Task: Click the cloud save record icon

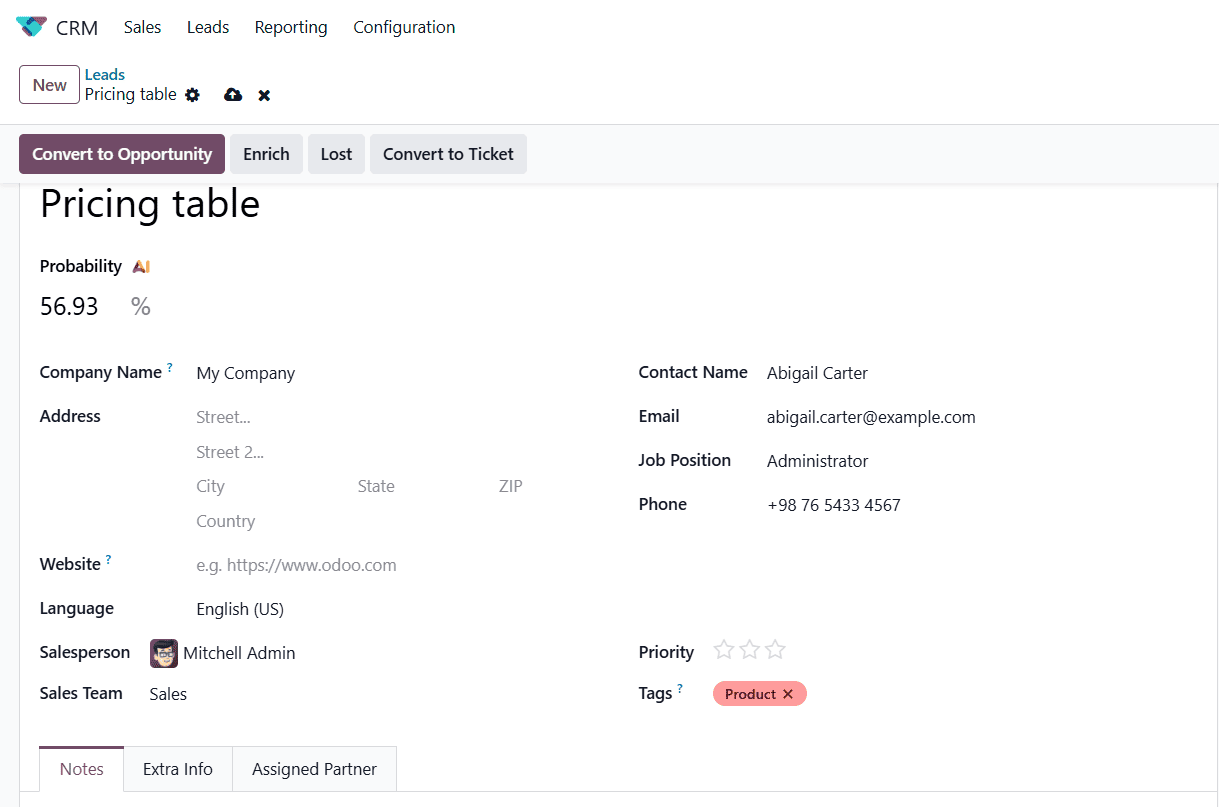Action: 233,95
